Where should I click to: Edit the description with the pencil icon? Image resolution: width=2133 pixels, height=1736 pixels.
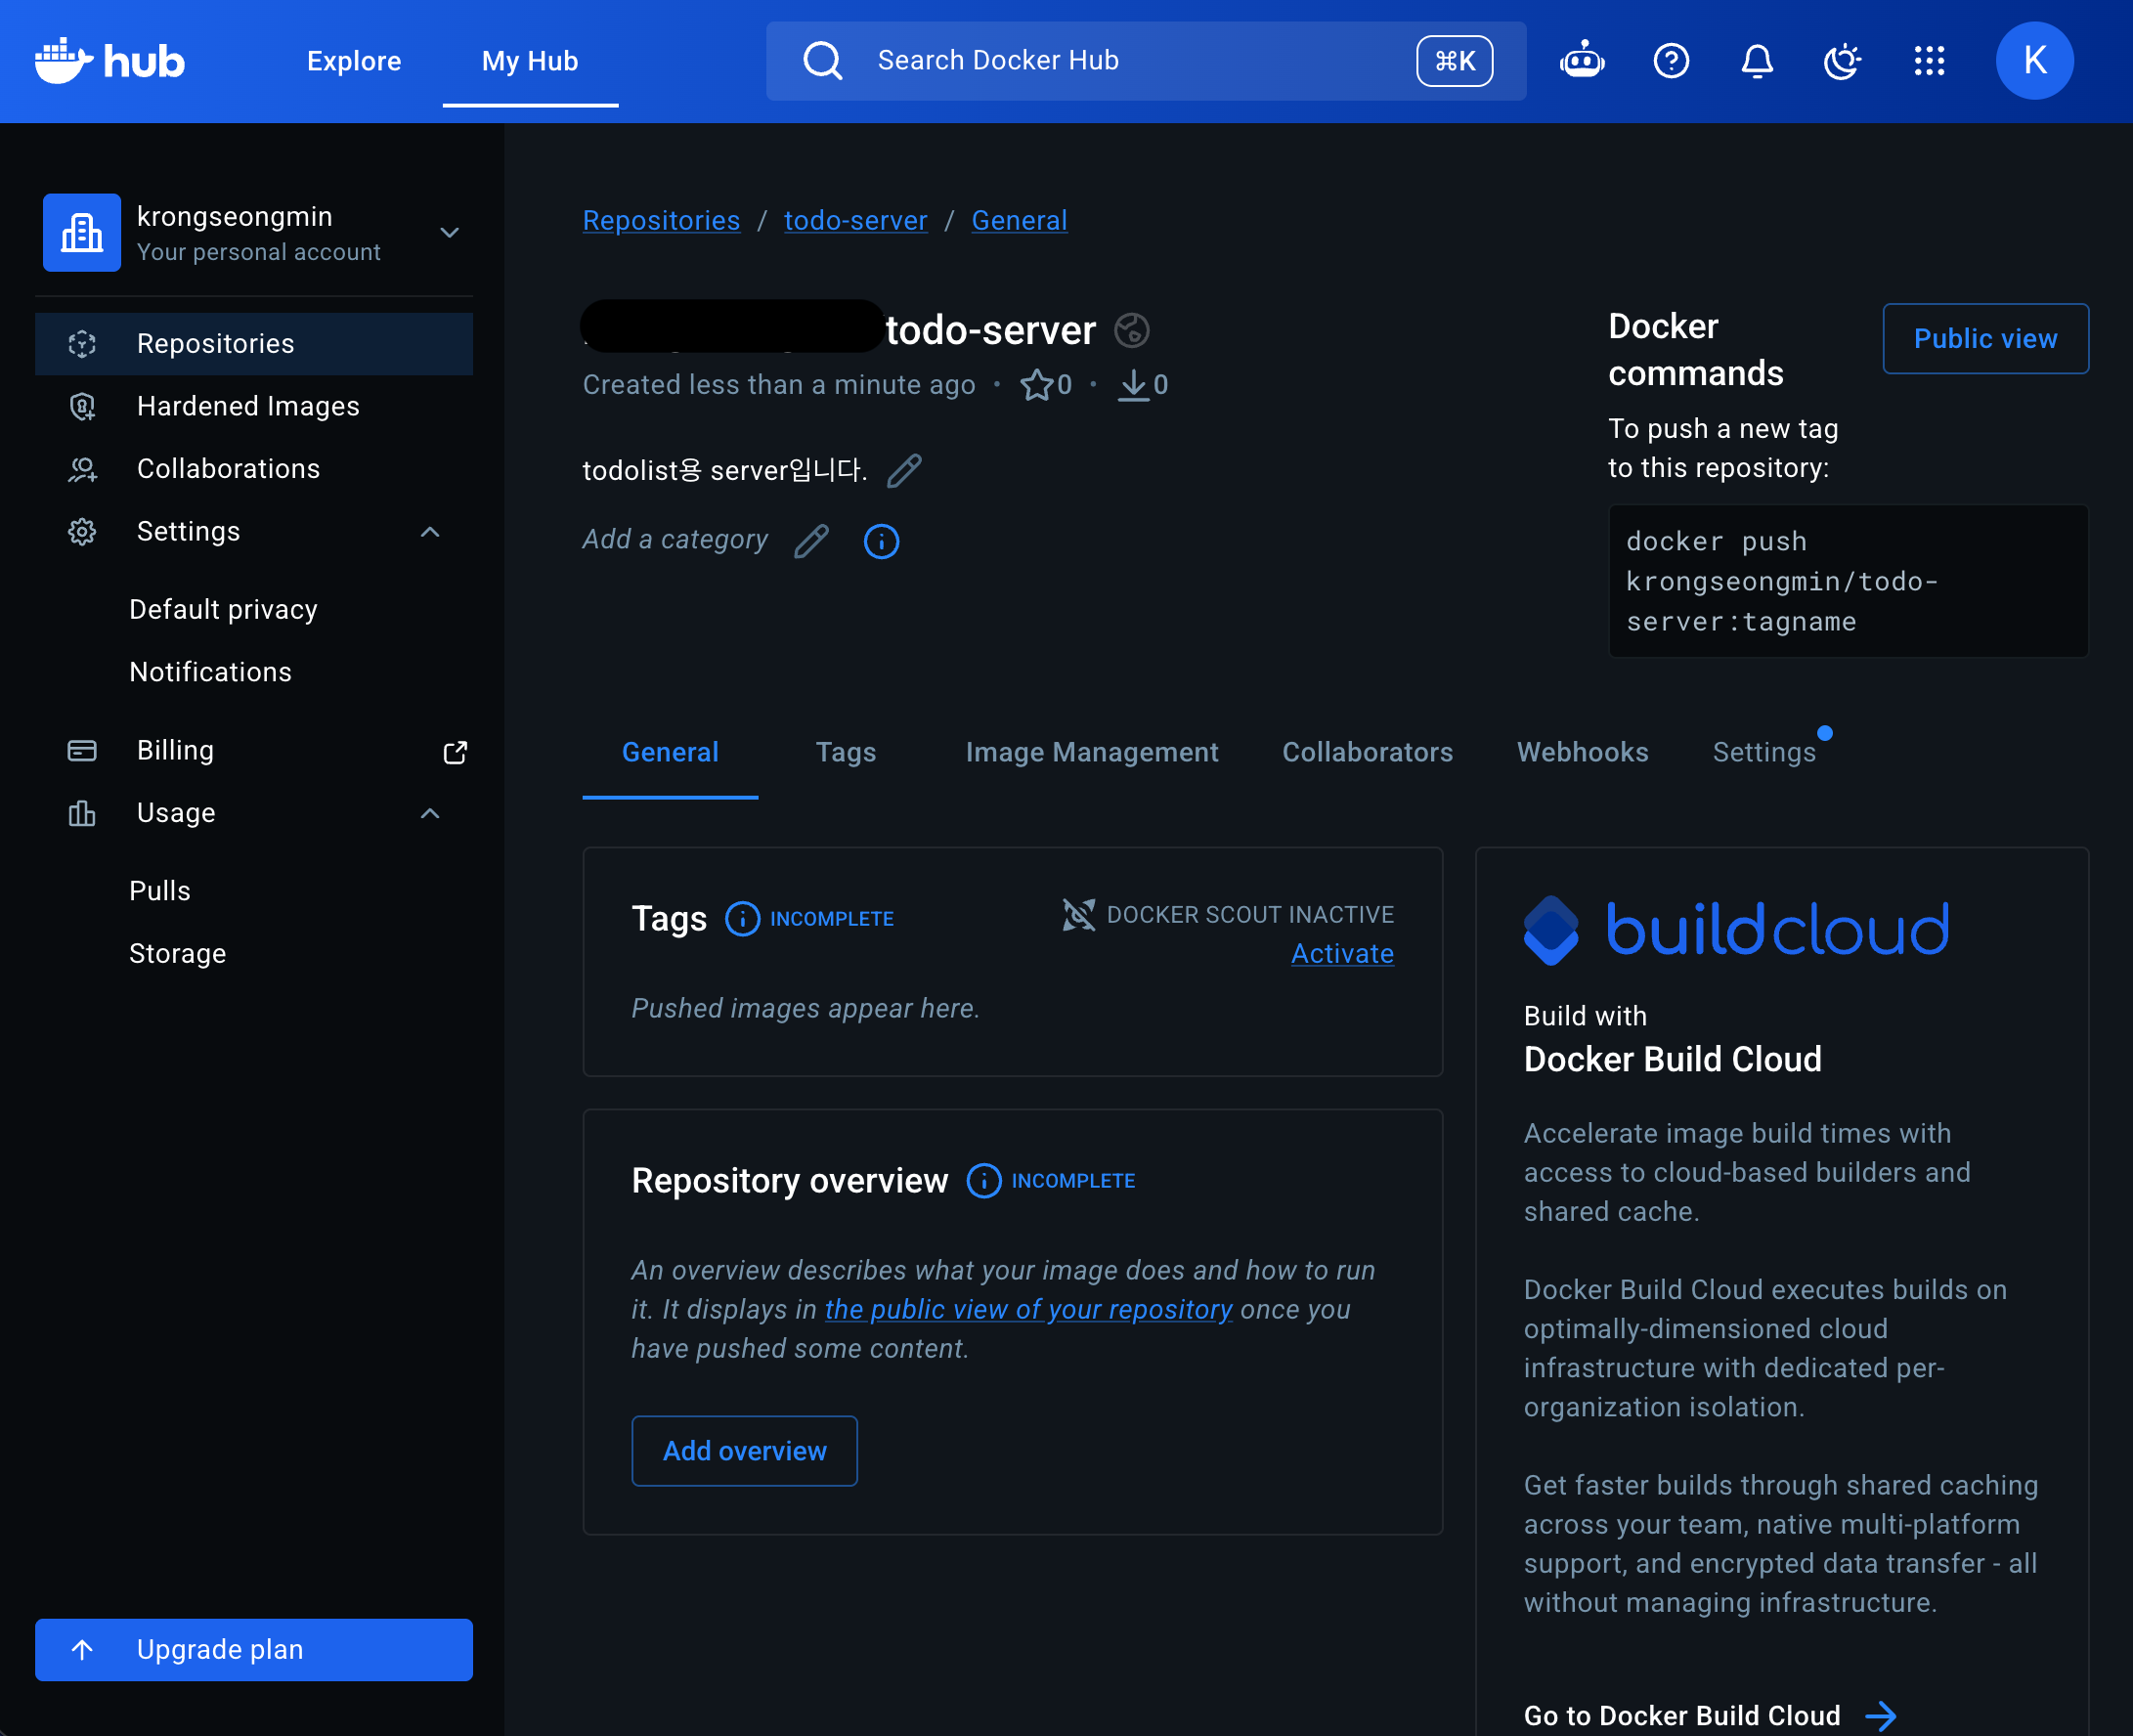coord(904,470)
